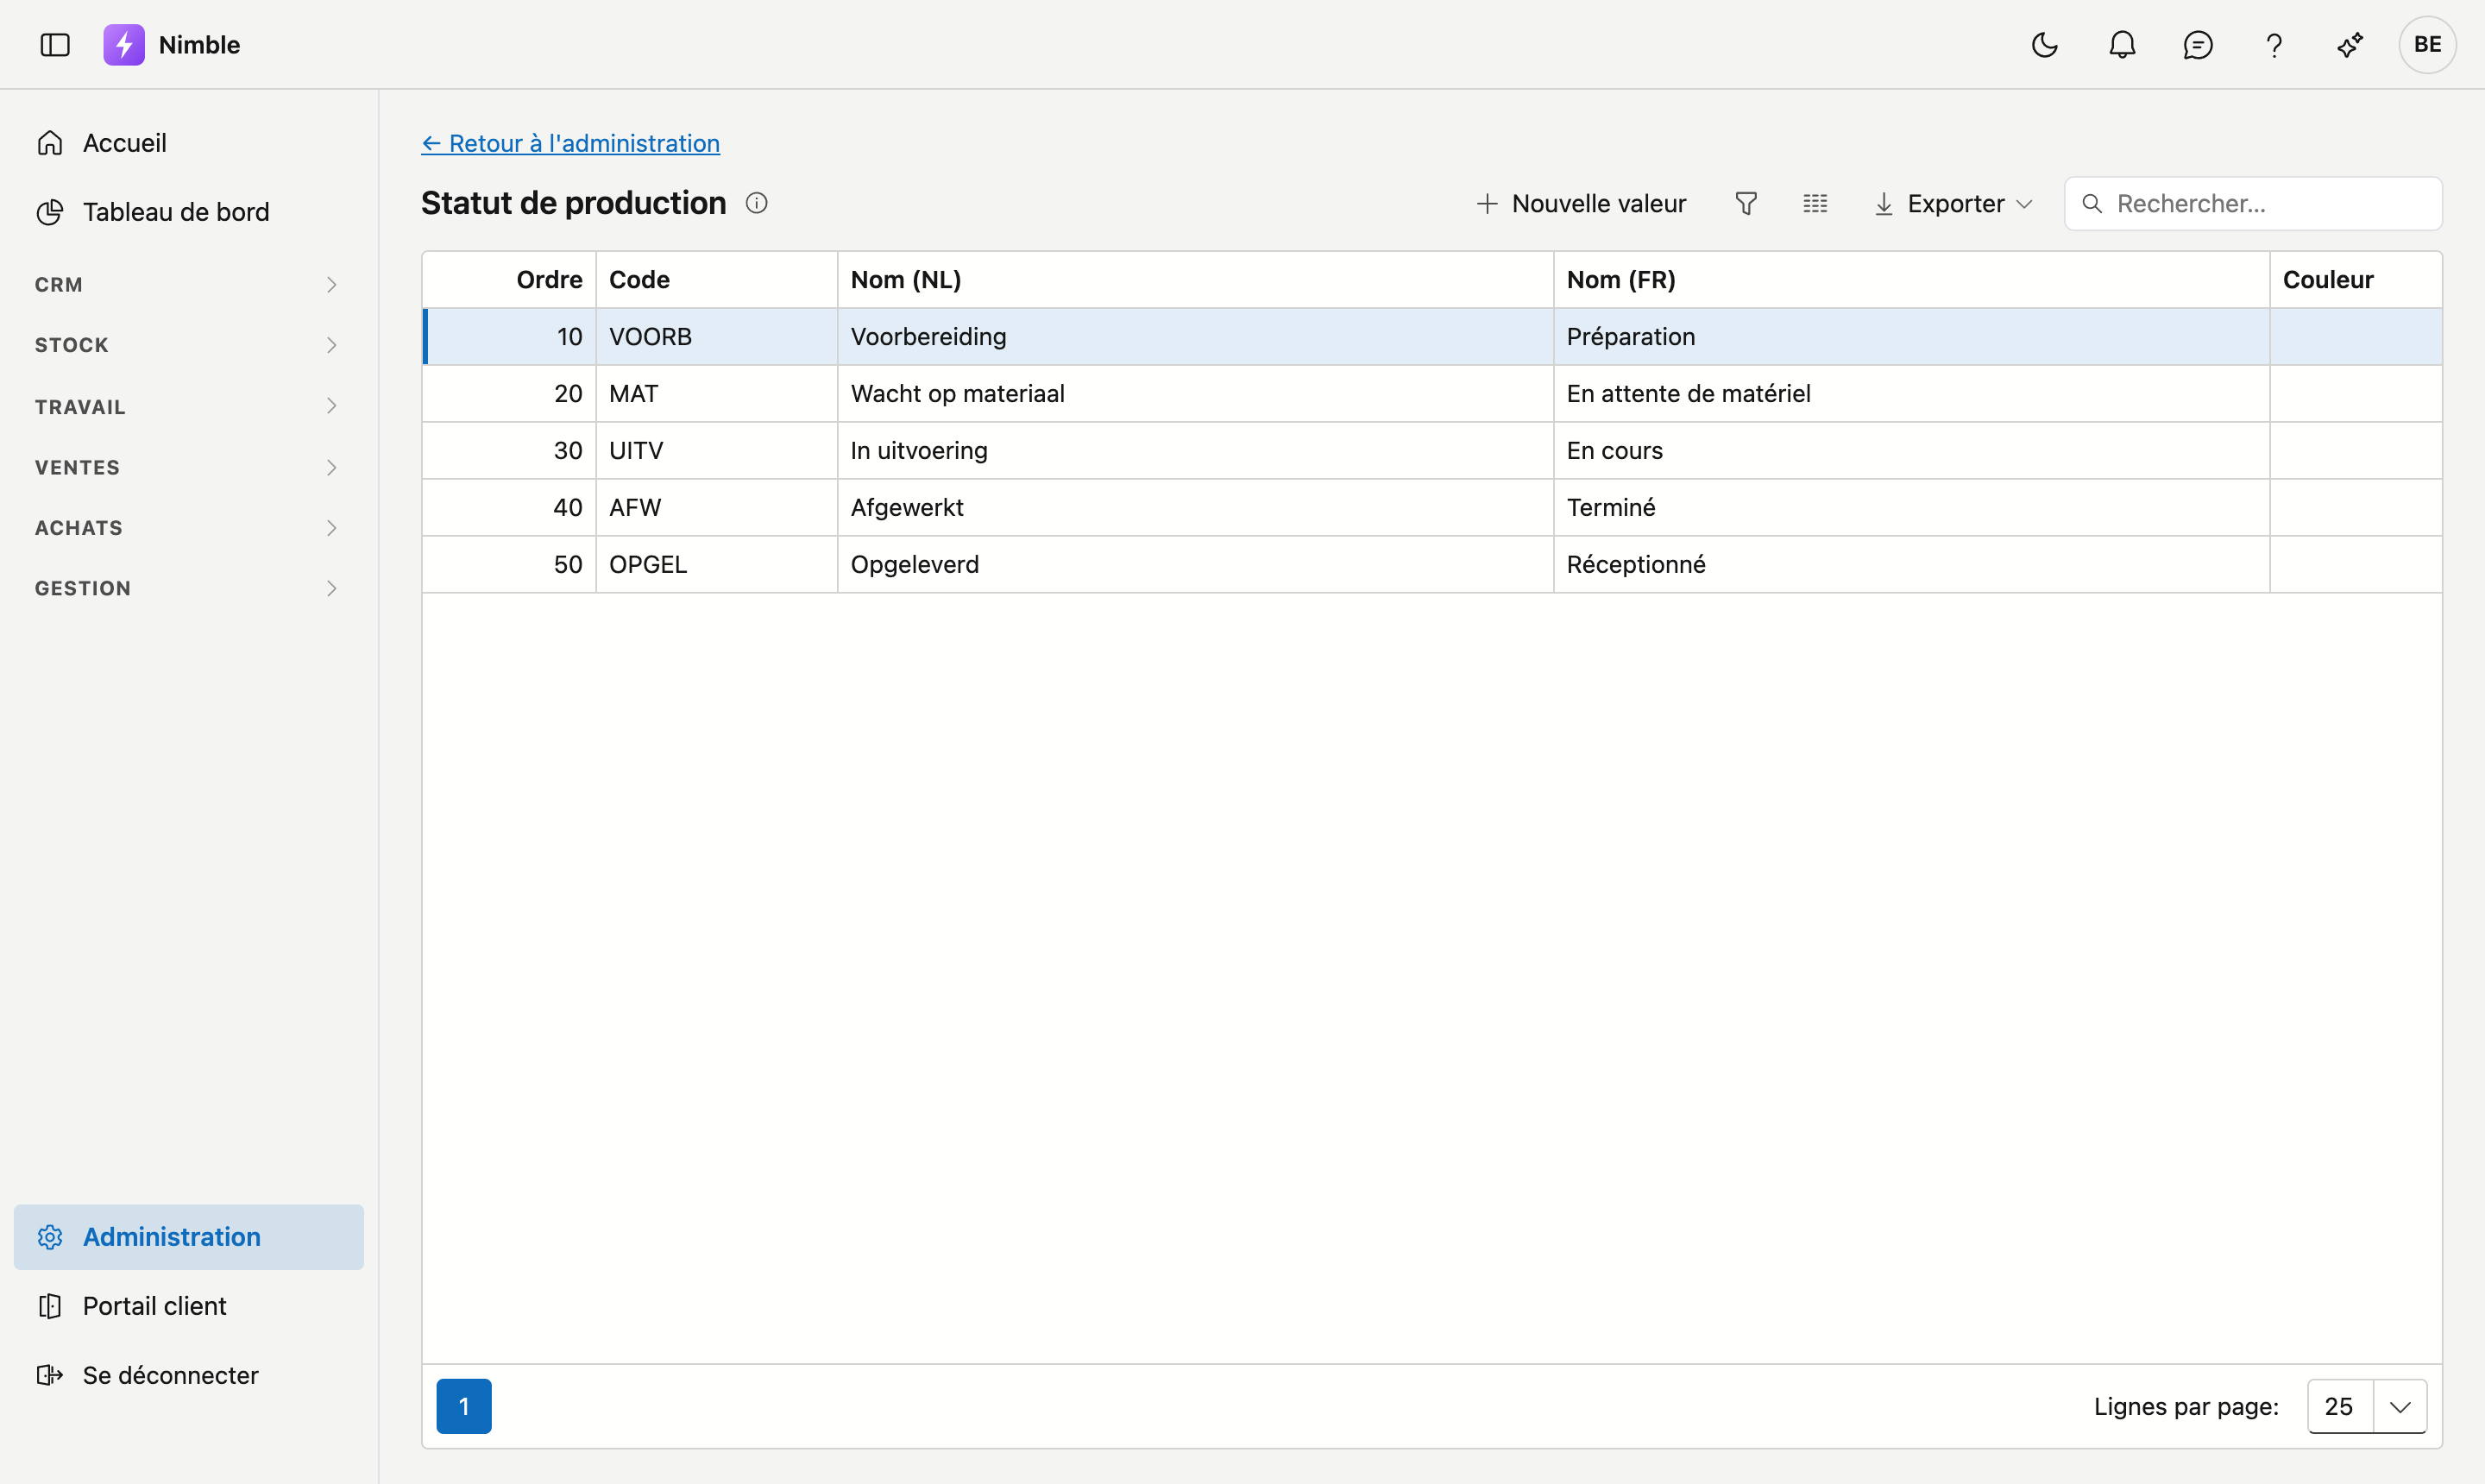The width and height of the screenshot is (2485, 1484).
Task: Click the Préparation cell
Action: (1911, 337)
